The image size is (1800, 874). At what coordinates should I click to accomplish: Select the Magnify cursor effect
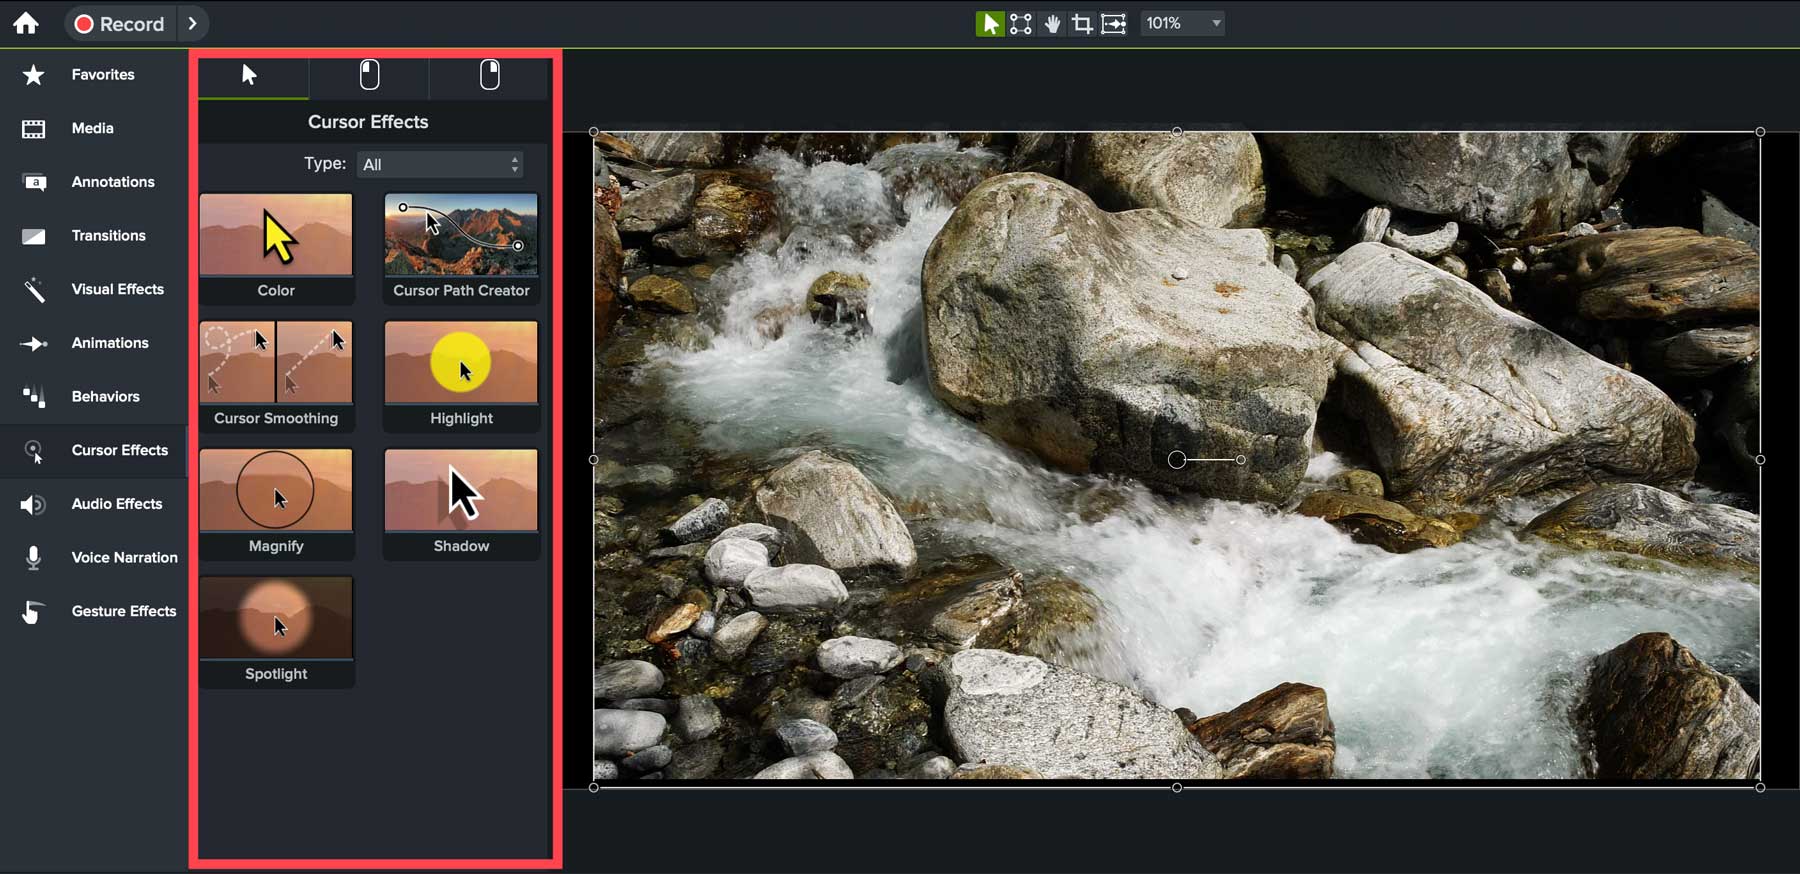(276, 504)
